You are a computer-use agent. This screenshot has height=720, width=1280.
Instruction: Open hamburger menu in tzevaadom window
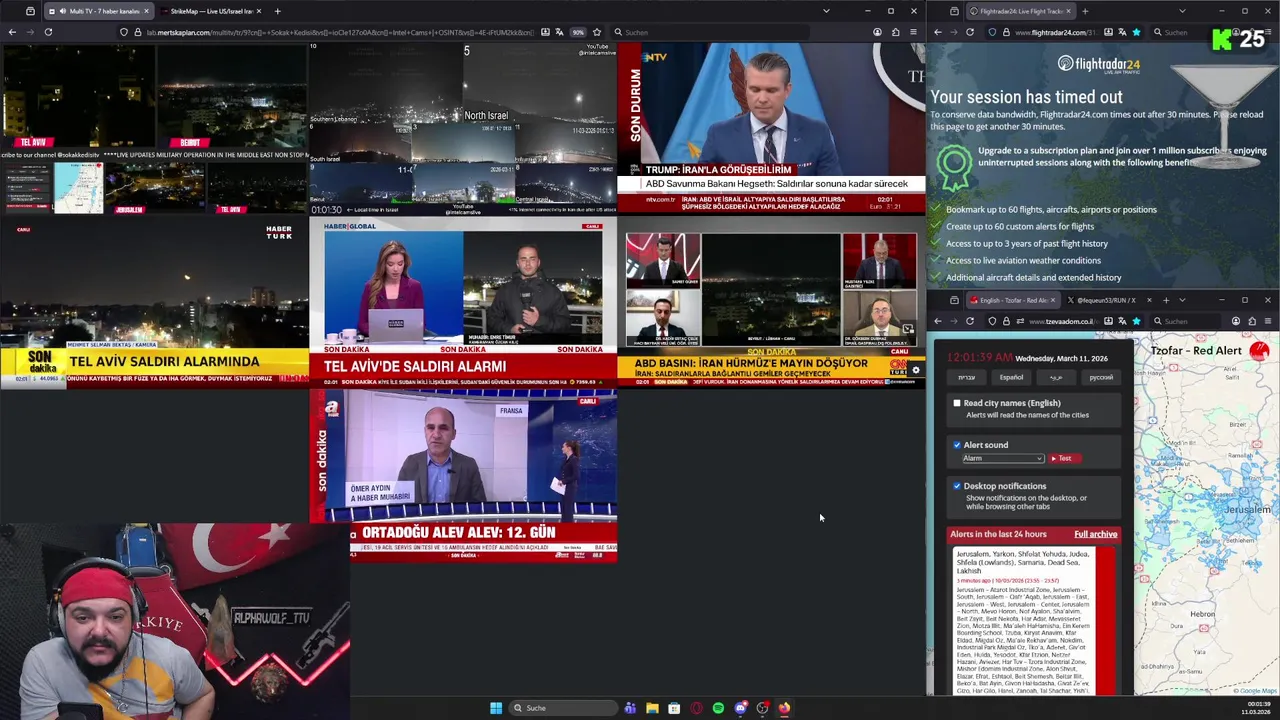1268,321
